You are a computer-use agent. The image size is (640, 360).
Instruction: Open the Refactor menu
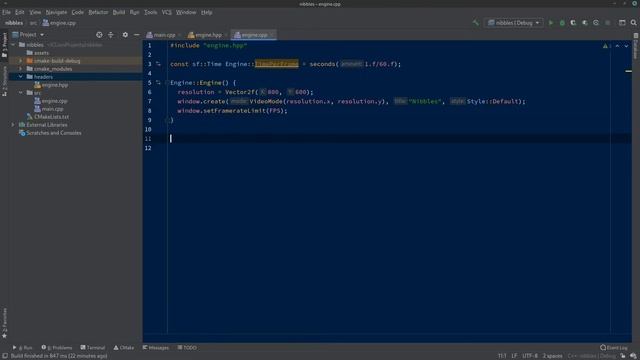[x=98, y=12]
